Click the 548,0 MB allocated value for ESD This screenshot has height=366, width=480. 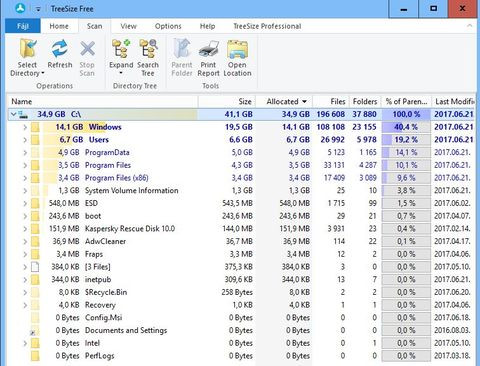pos(295,203)
